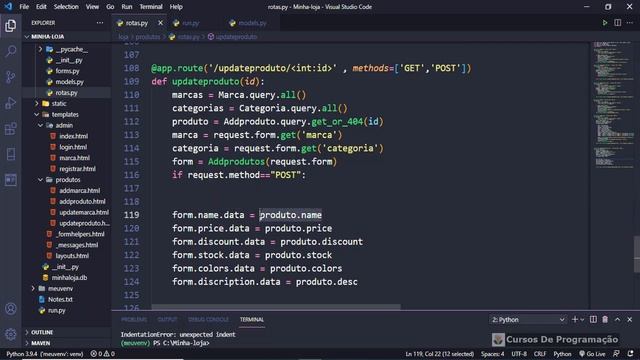Screen dimensions: 640x360
Task: Open new terminal launch profile dropdown arrow
Action: [x=582, y=320]
